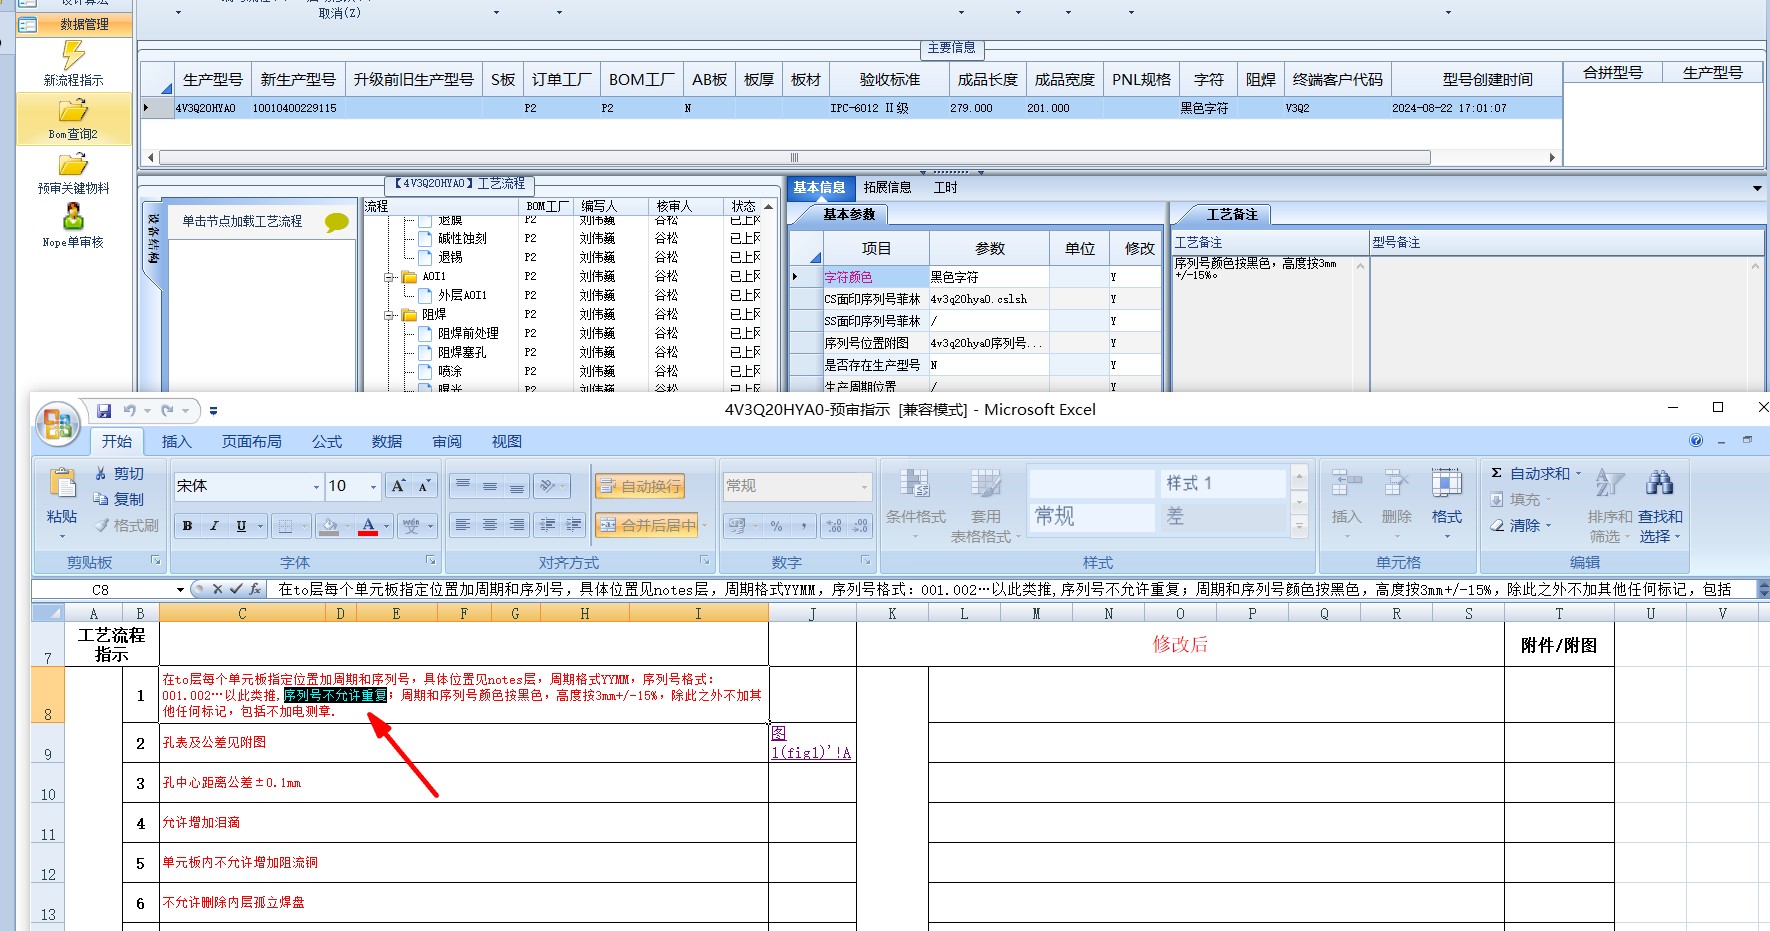Image resolution: width=1770 pixels, height=931 pixels.
Task: Open font name 宋体 dropdown
Action: pos(317,487)
